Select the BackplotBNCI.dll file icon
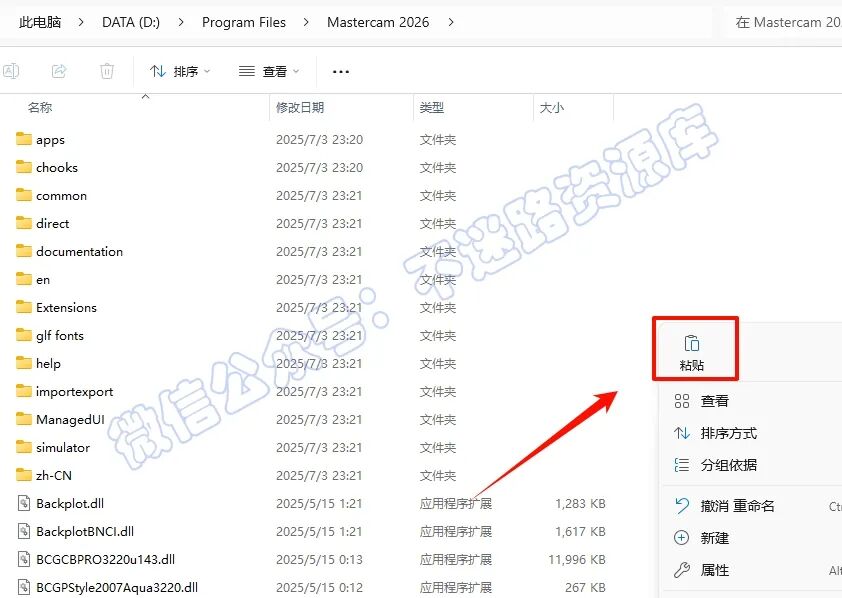 pyautogui.click(x=24, y=531)
